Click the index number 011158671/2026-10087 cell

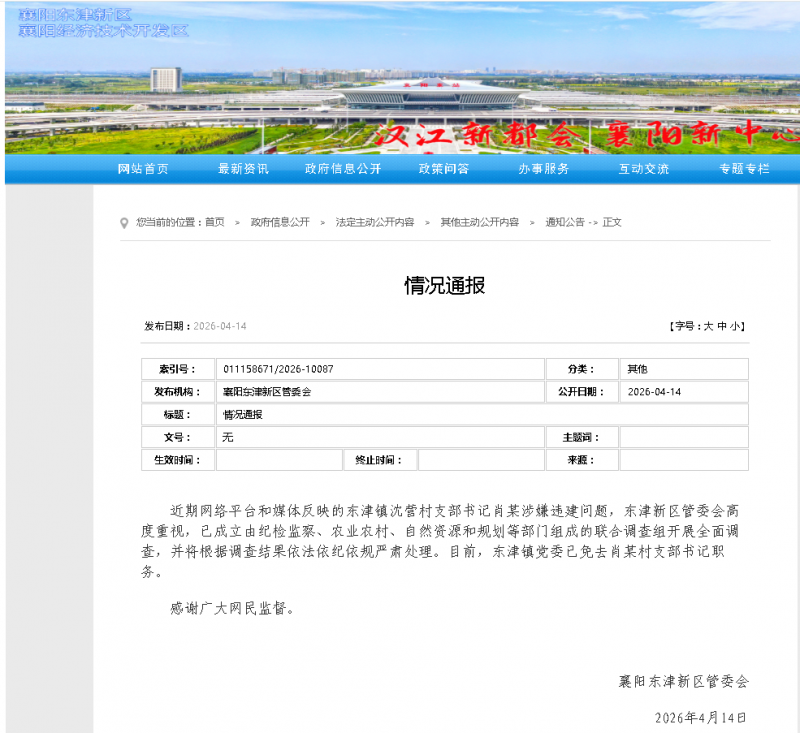[279, 369]
